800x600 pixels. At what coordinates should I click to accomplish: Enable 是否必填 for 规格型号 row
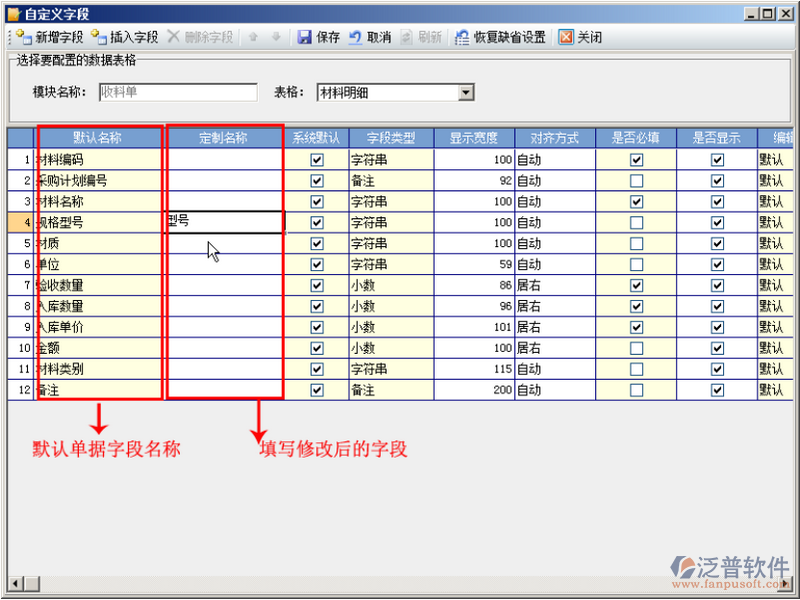(x=636, y=223)
